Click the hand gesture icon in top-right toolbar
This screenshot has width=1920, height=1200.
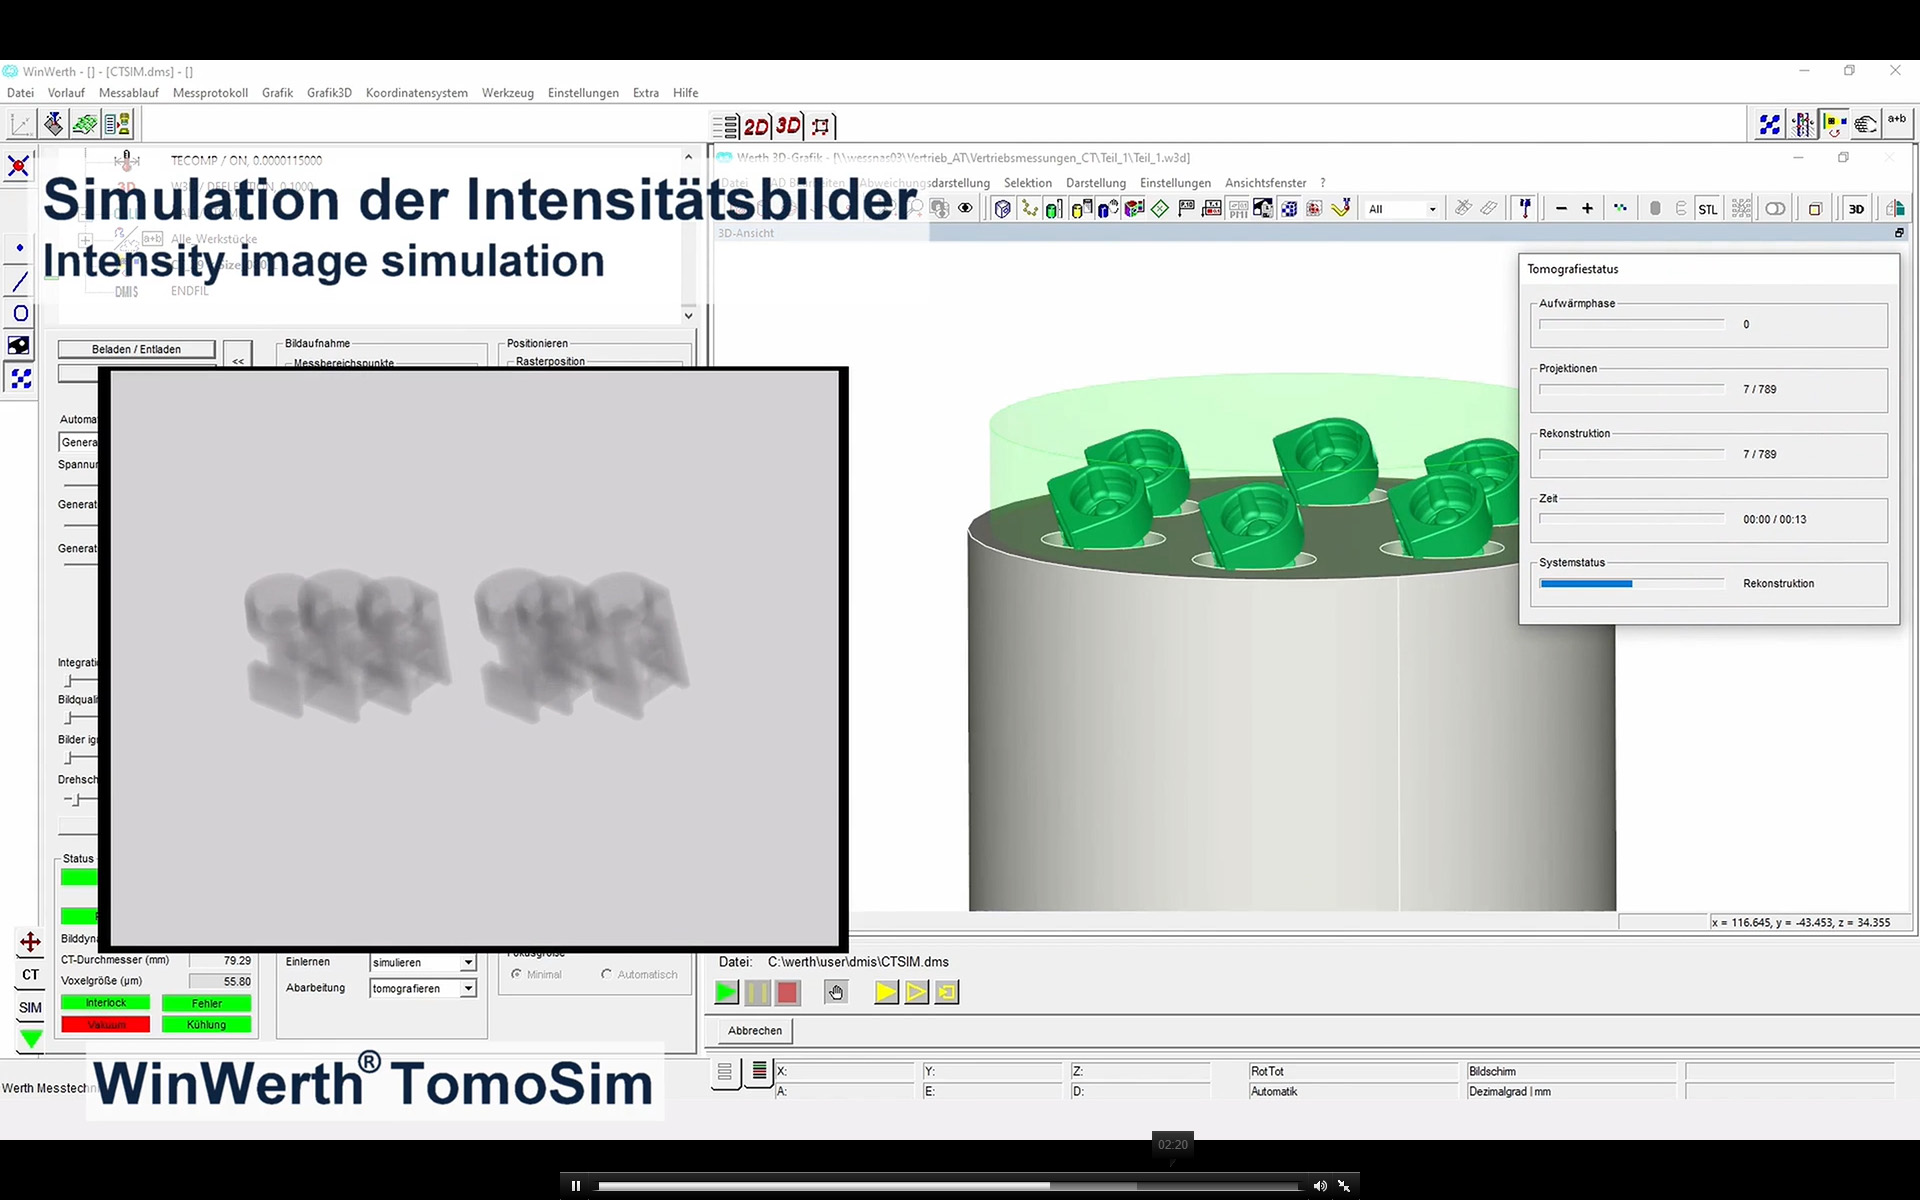click(x=1865, y=124)
